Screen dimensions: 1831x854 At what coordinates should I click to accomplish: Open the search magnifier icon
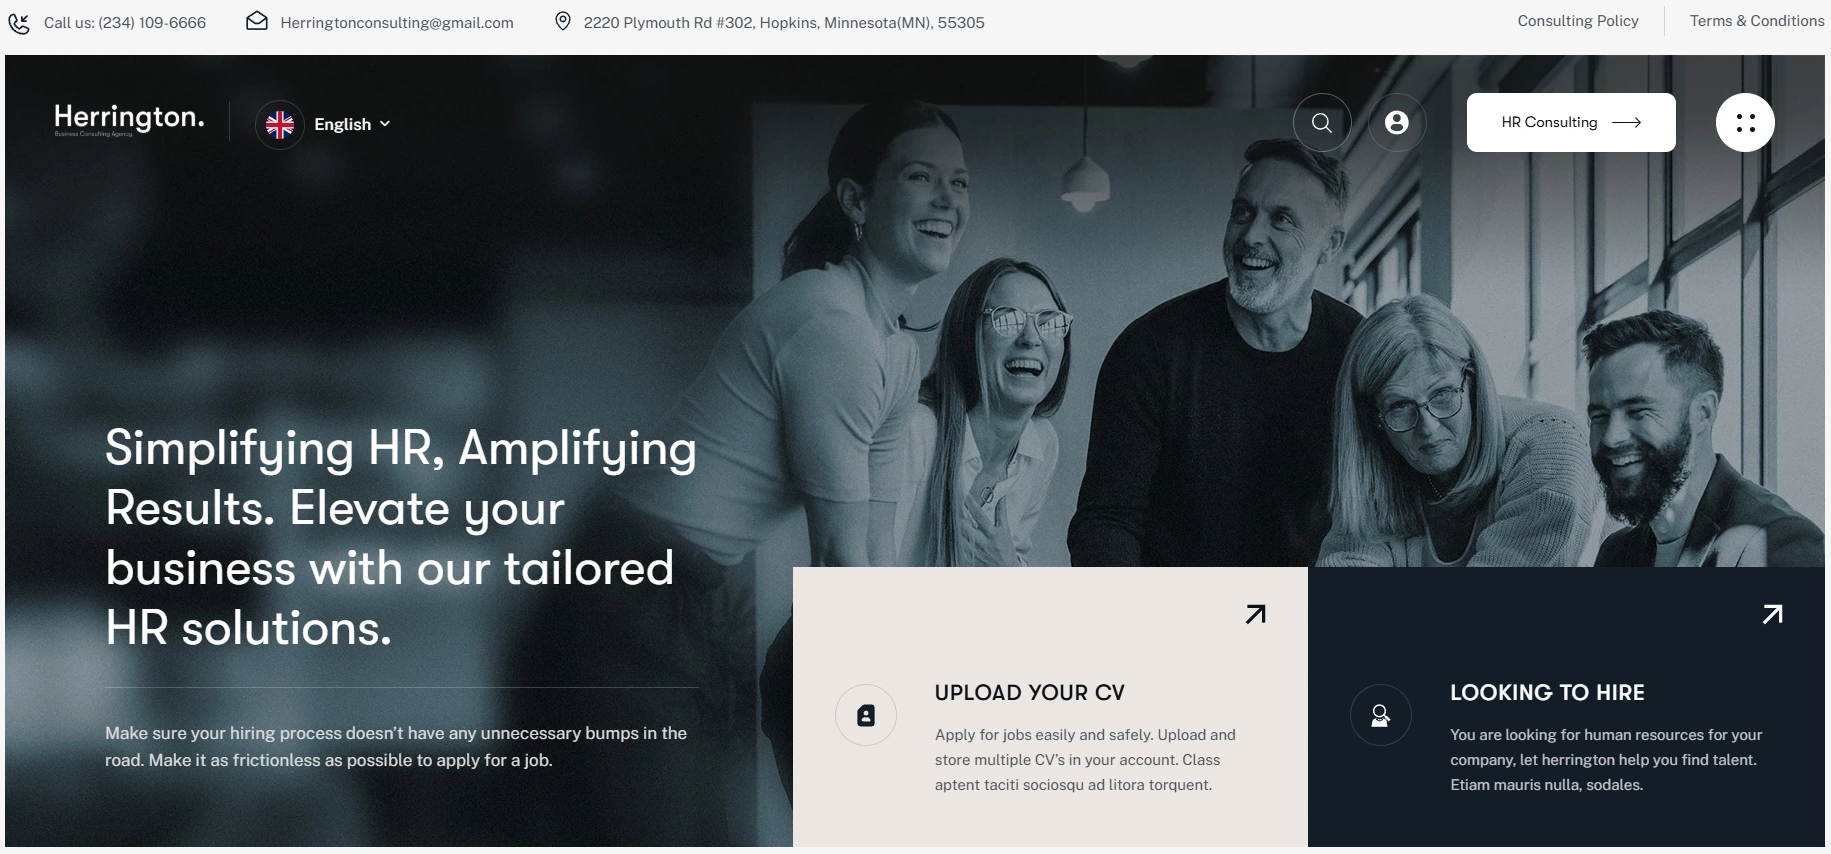1322,123
